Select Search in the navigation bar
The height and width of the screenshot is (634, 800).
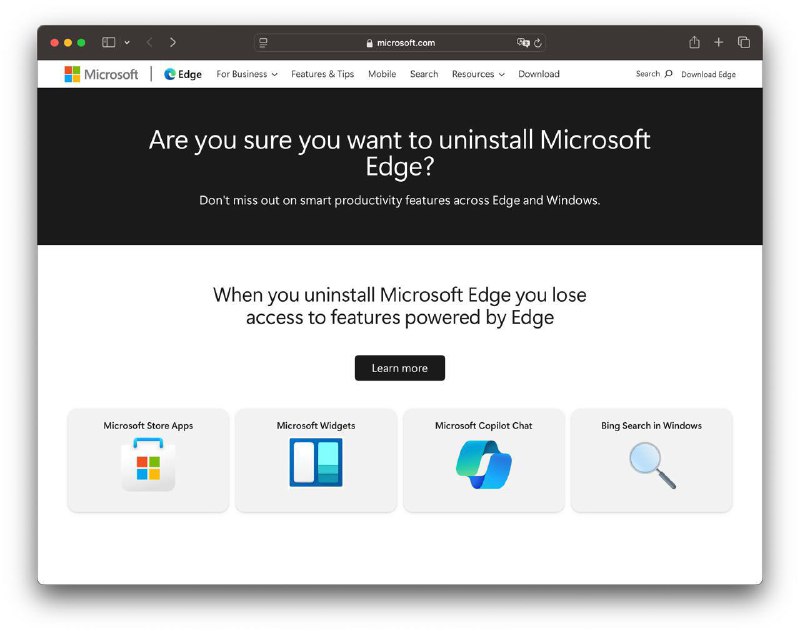424,74
